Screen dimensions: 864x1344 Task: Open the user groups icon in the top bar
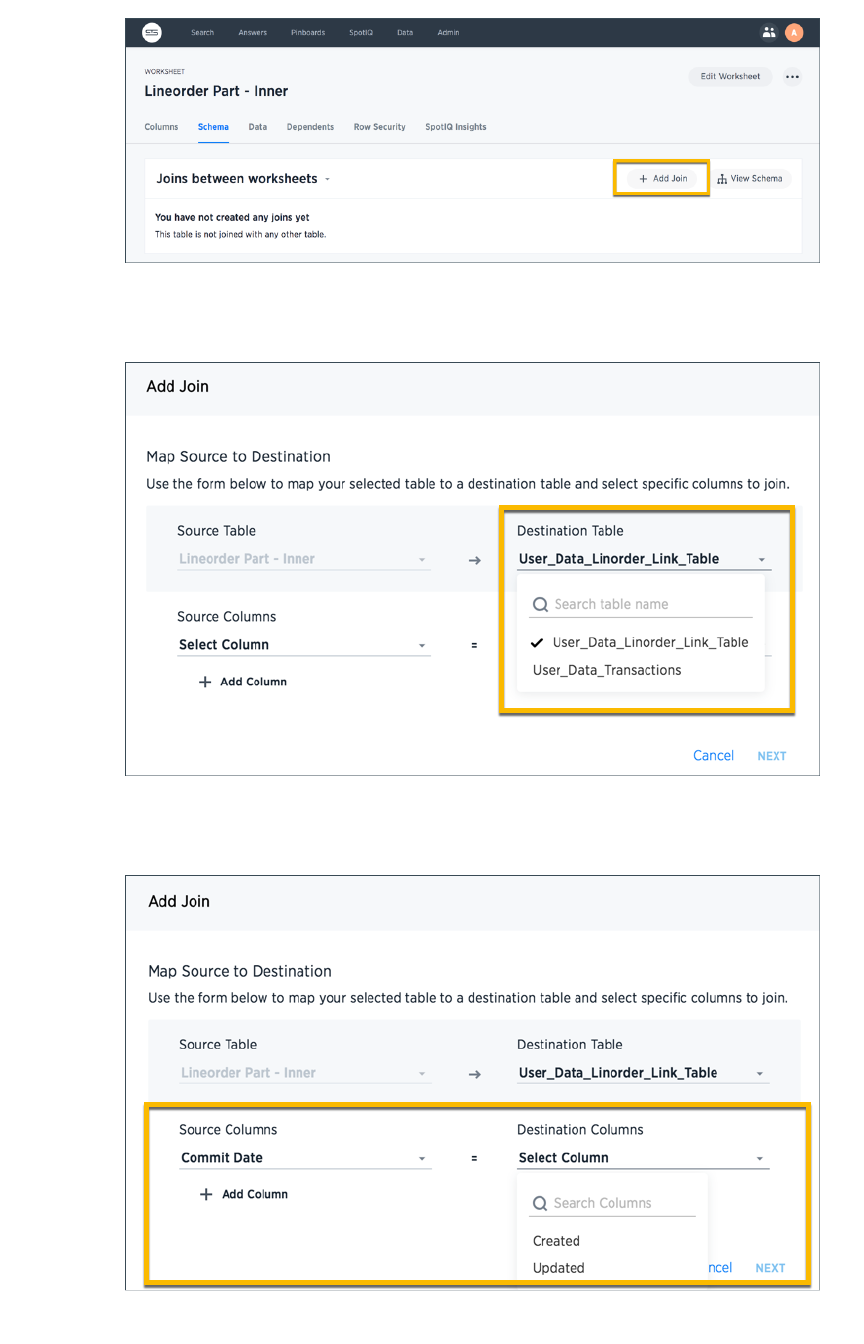pos(768,32)
